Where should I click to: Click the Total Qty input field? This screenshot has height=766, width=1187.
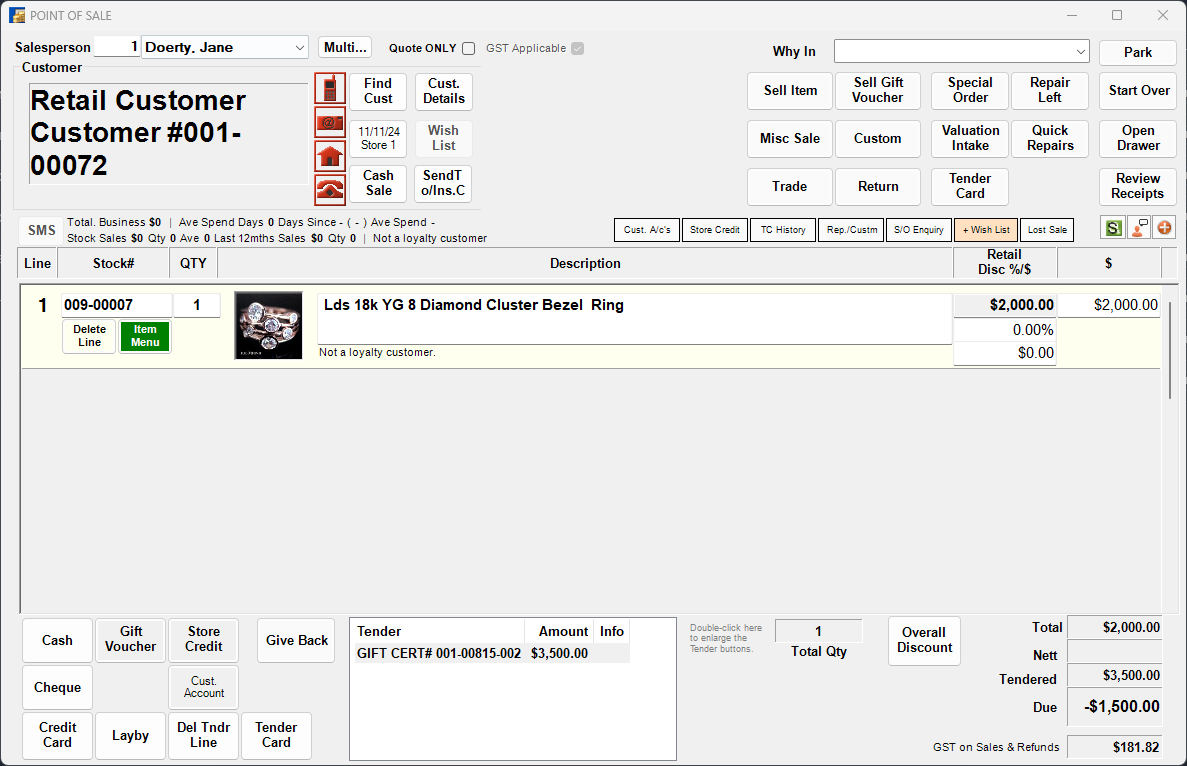[x=818, y=632]
